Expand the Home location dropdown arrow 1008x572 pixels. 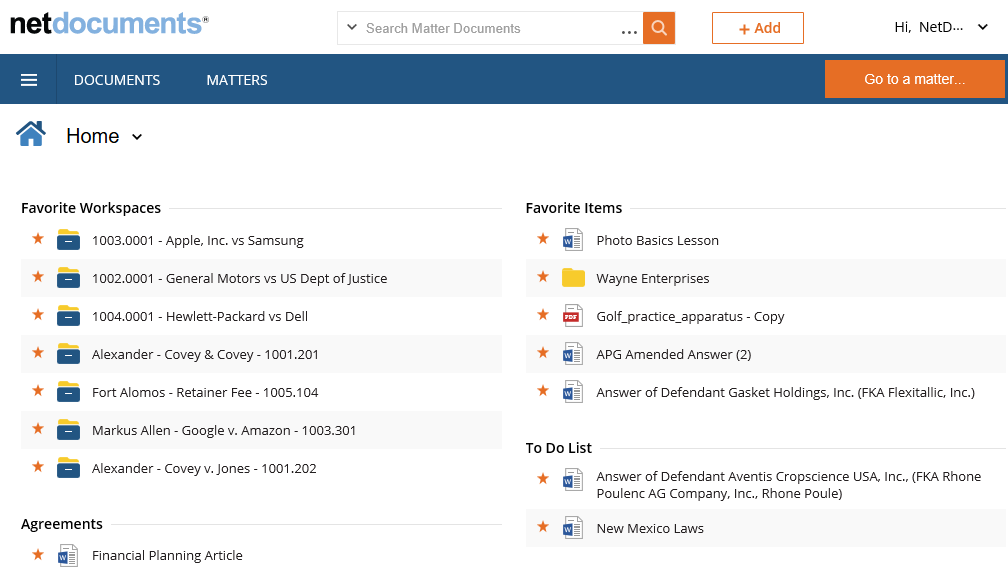click(137, 137)
